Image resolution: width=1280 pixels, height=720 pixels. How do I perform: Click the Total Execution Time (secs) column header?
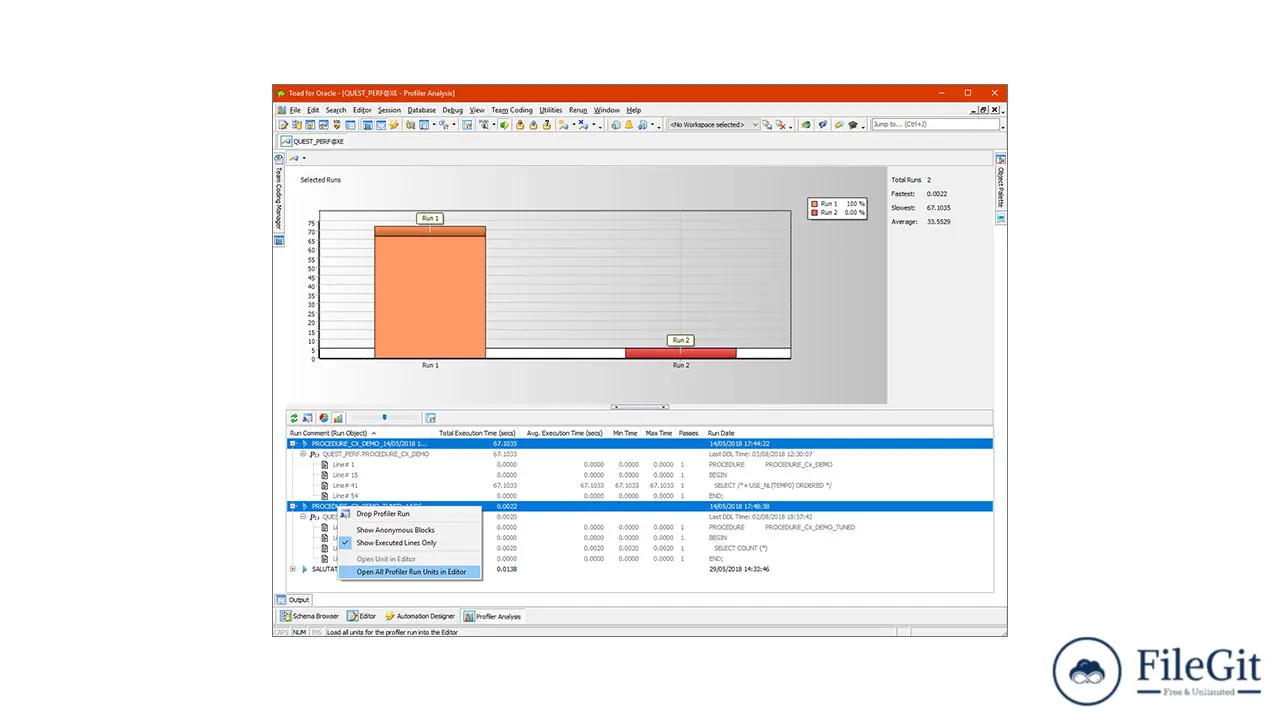pyautogui.click(x=477, y=433)
